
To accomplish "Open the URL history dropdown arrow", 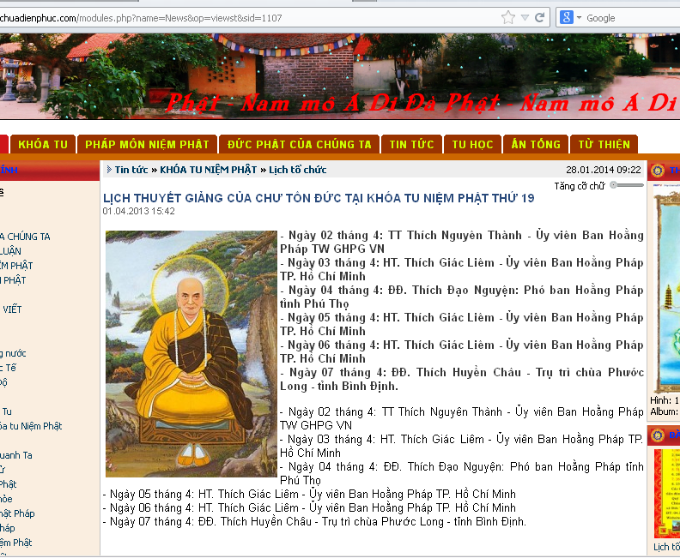I will pos(525,18).
